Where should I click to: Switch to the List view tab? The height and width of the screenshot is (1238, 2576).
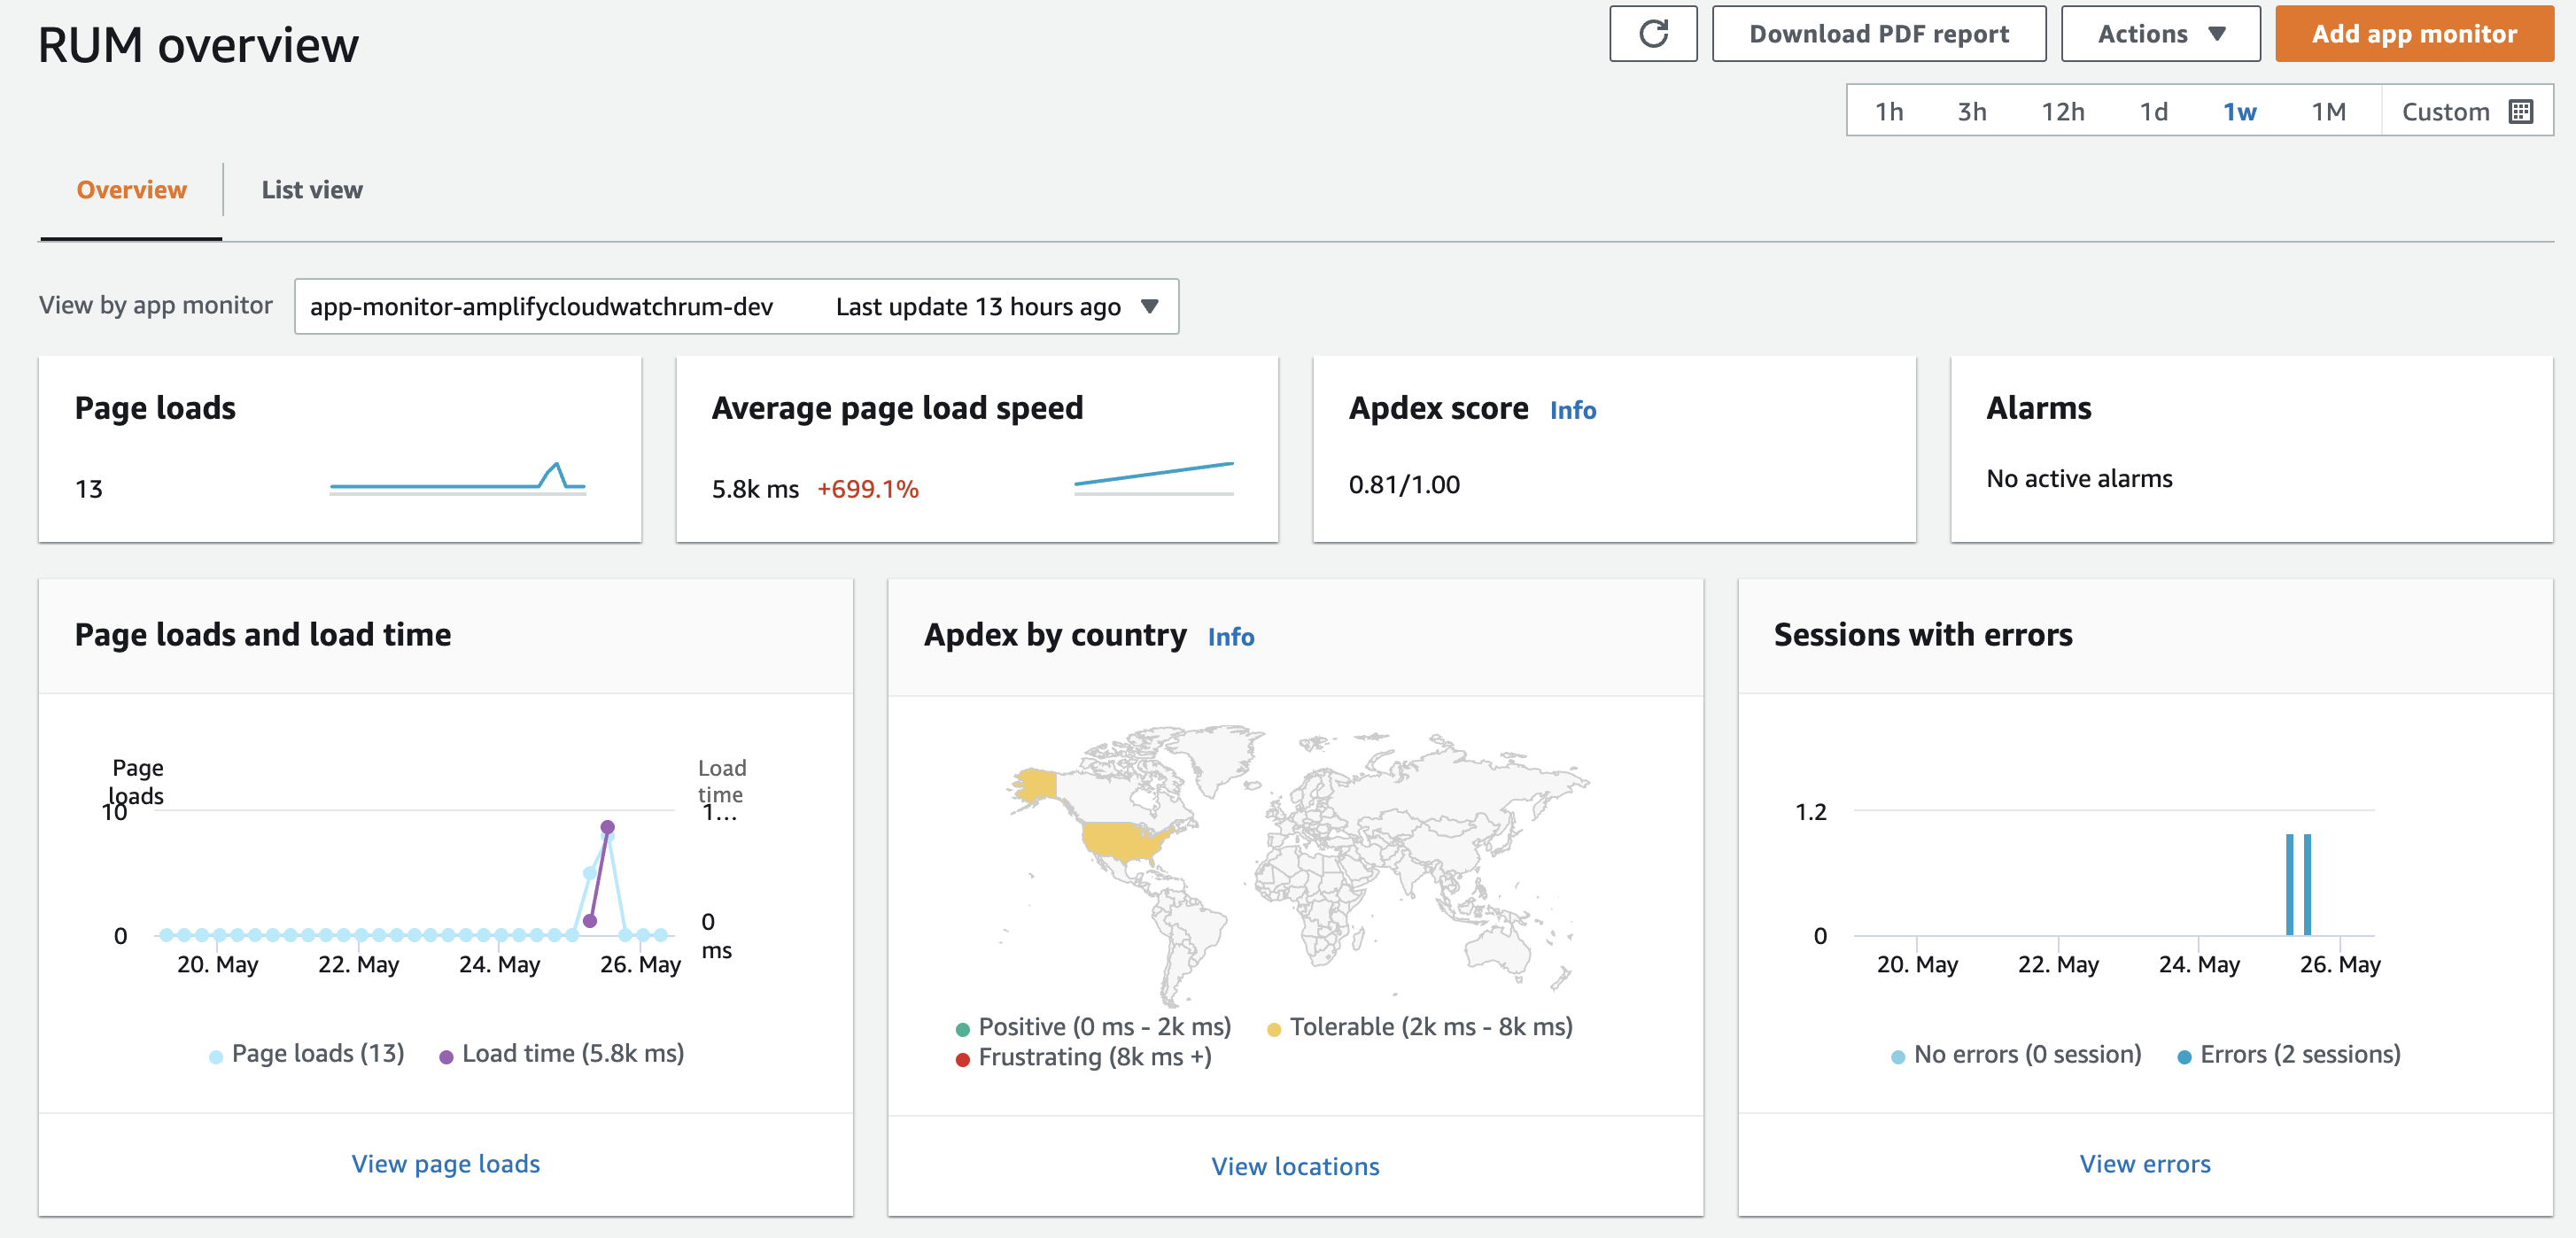(x=312, y=190)
